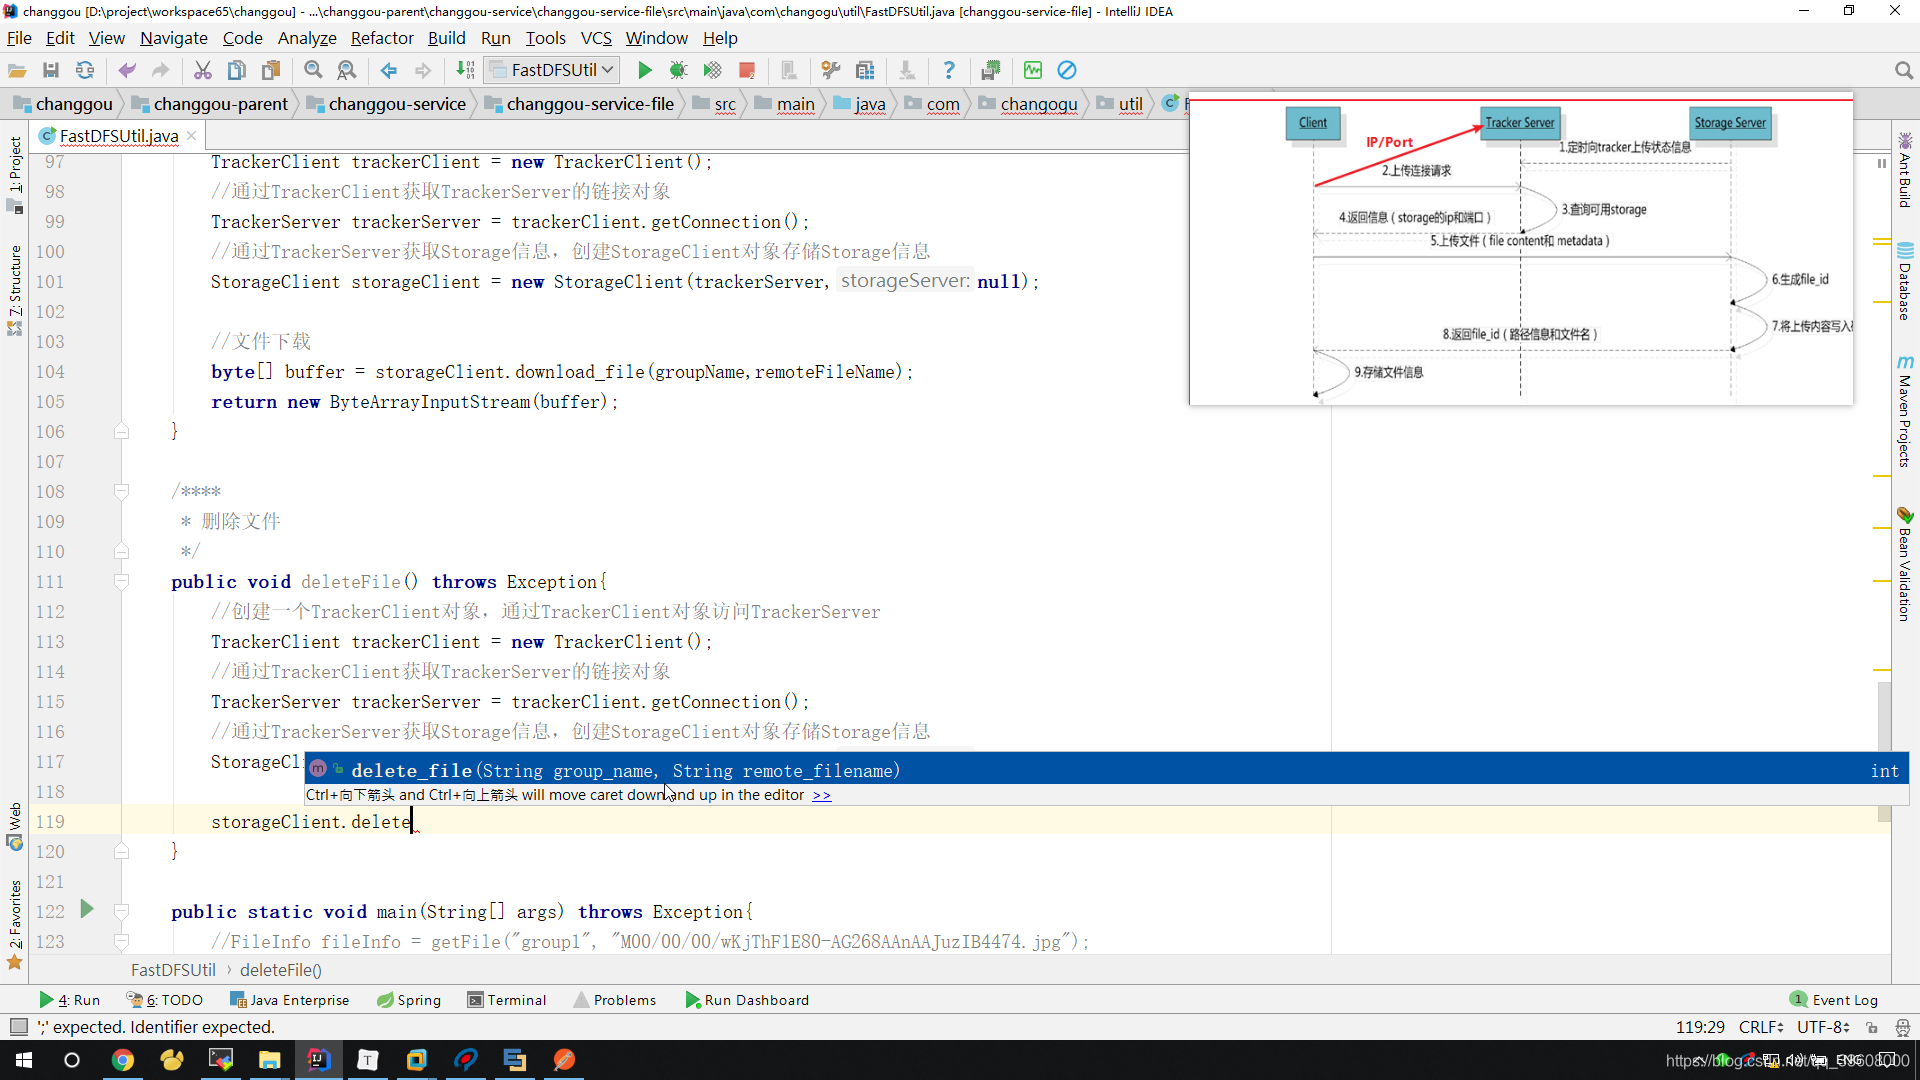Click the Run button to execute
Image resolution: width=1920 pixels, height=1080 pixels.
646,69
